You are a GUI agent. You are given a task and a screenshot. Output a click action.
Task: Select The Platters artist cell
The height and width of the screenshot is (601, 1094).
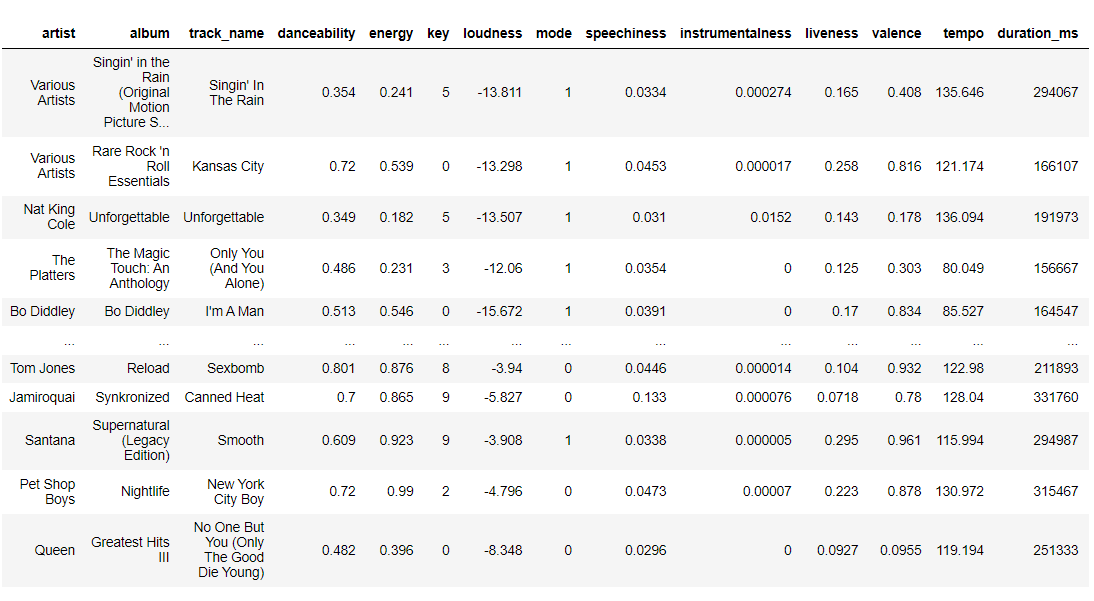click(52, 267)
